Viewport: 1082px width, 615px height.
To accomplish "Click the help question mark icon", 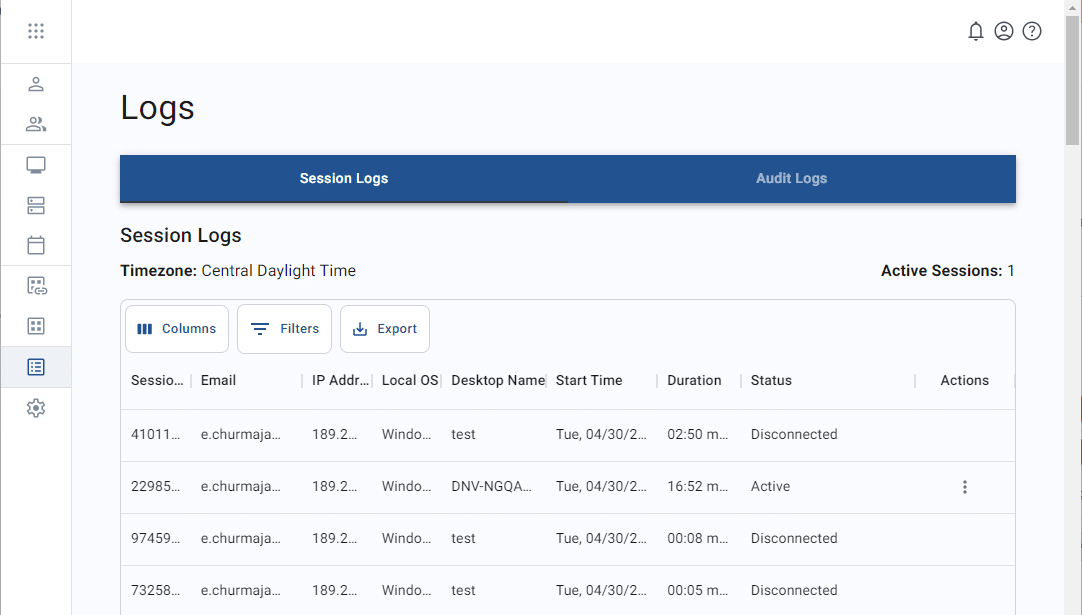I will (1032, 31).
